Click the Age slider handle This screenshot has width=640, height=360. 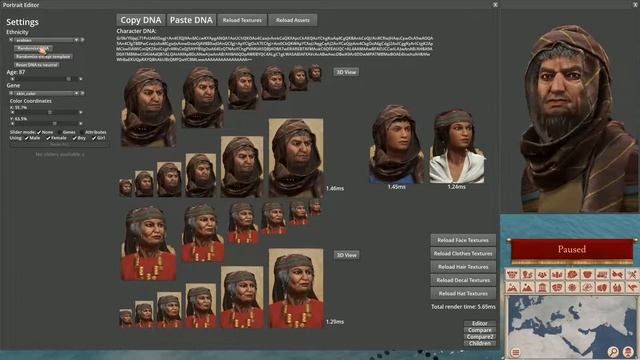[69, 79]
